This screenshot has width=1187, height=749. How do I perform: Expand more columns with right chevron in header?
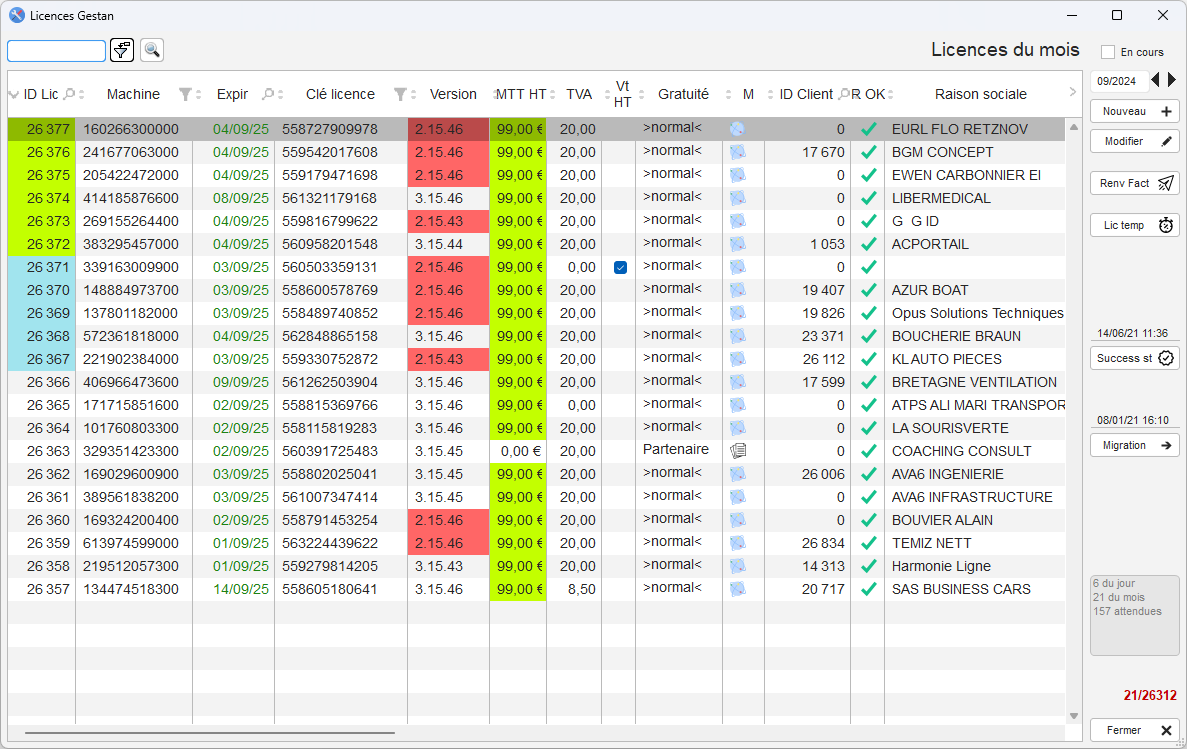tap(1073, 92)
